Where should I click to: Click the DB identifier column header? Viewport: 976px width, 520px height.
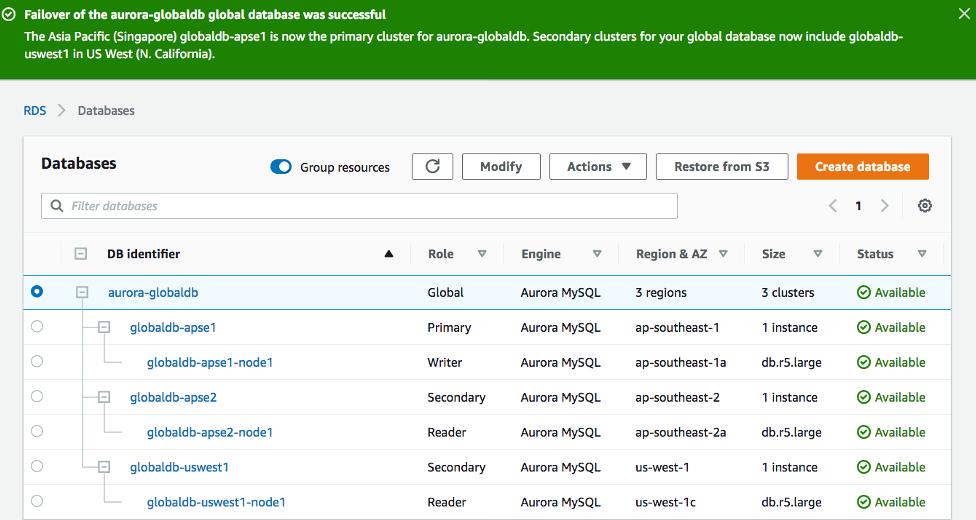143,253
